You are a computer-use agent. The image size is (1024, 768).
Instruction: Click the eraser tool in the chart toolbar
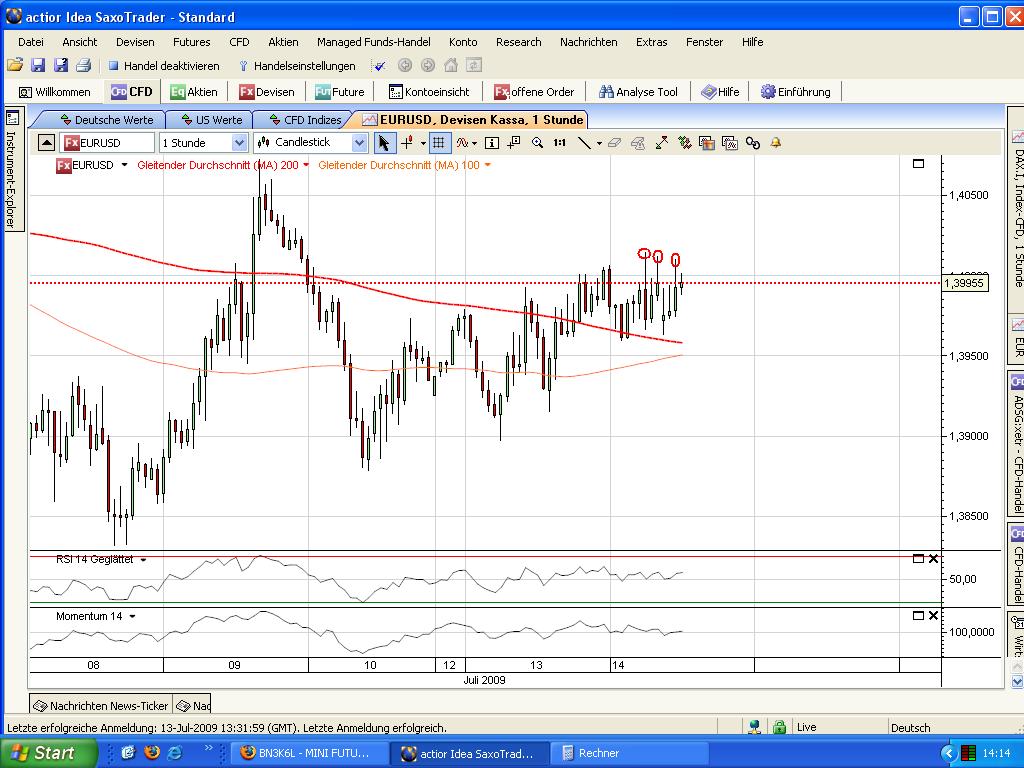[616, 143]
